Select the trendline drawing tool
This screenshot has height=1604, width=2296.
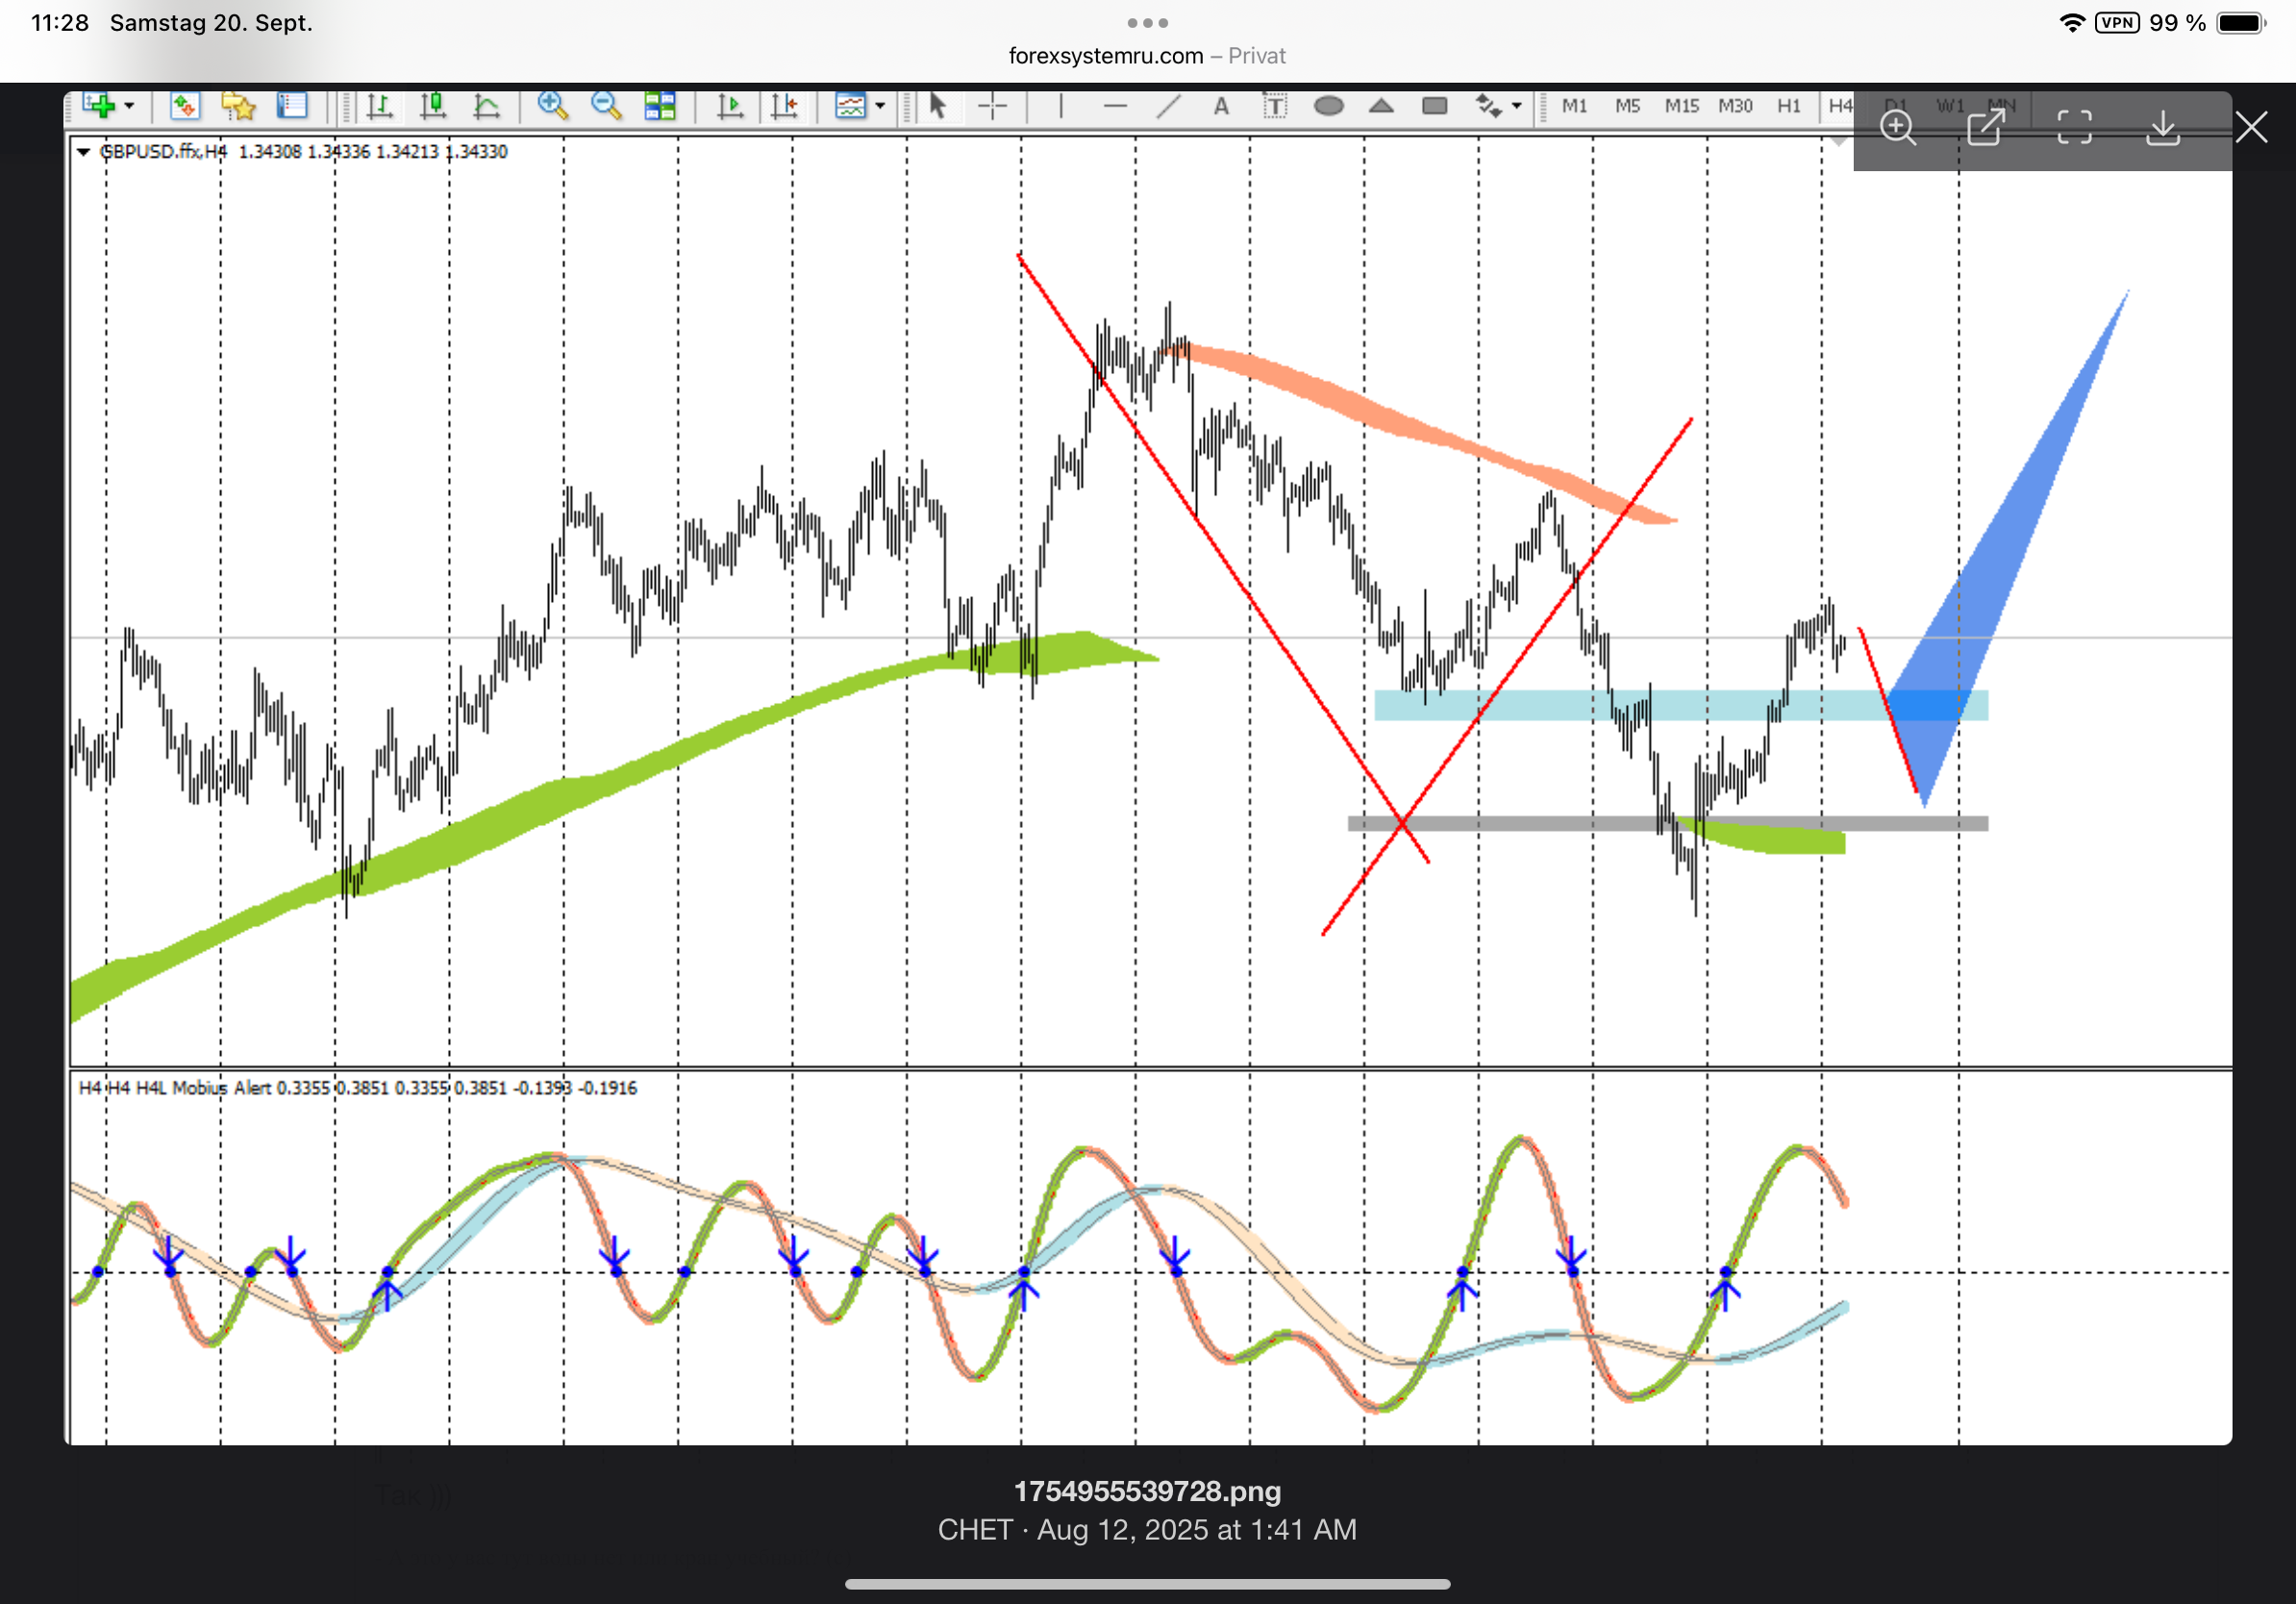pyautogui.click(x=1168, y=106)
